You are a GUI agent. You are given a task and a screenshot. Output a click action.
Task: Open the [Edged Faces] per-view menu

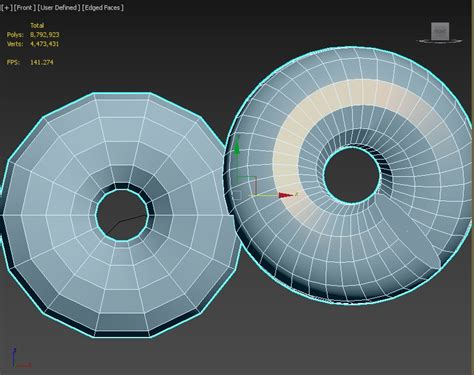[x=103, y=7]
